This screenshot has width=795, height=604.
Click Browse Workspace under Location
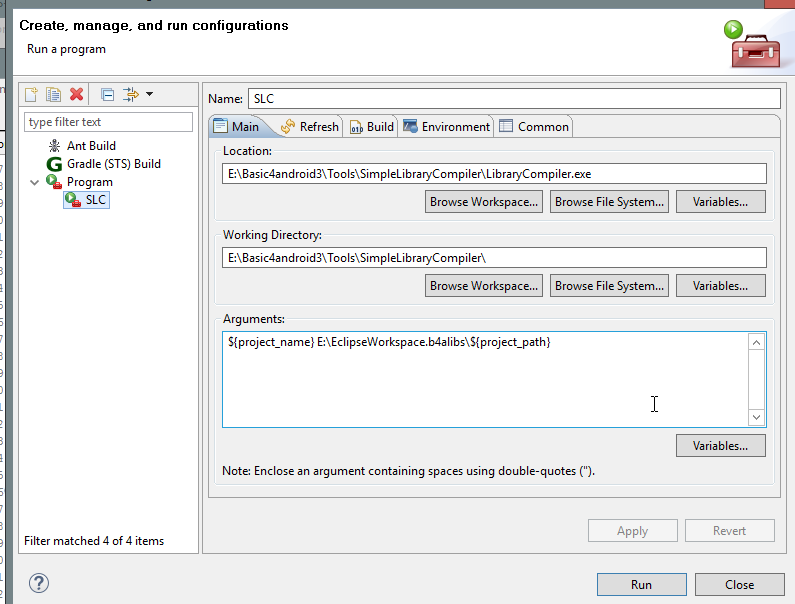coord(484,202)
